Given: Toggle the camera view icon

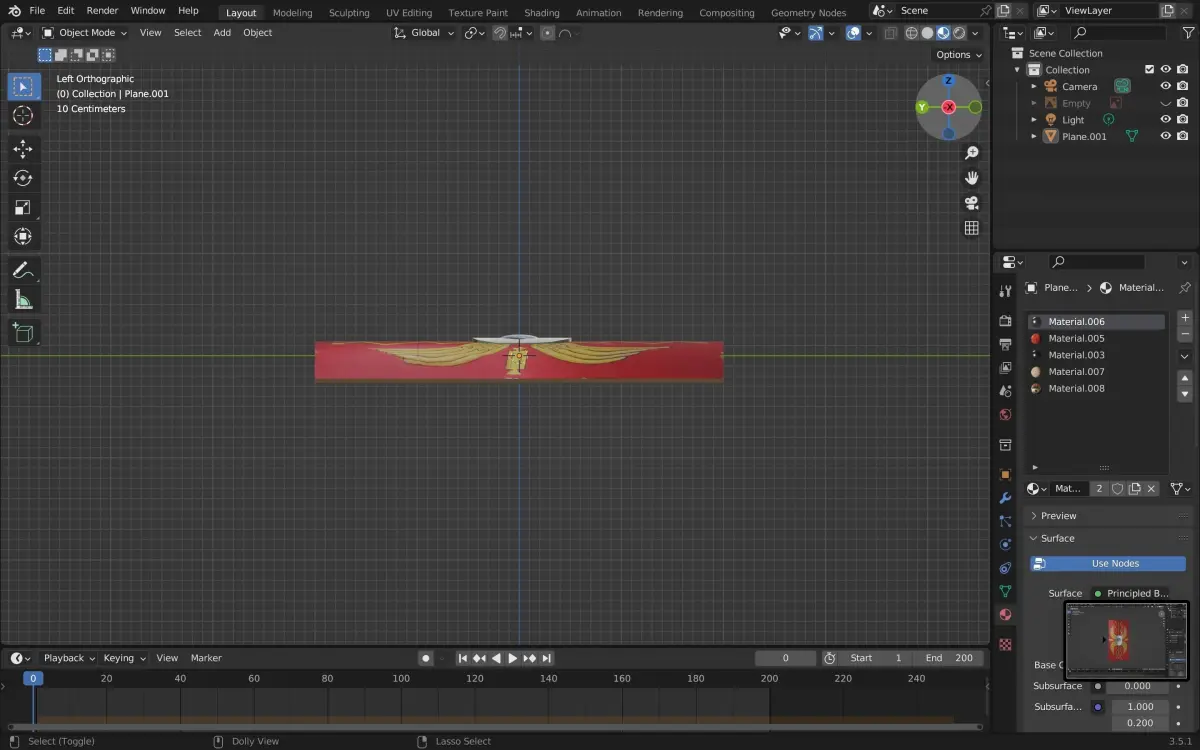Looking at the screenshot, I should click(971, 203).
